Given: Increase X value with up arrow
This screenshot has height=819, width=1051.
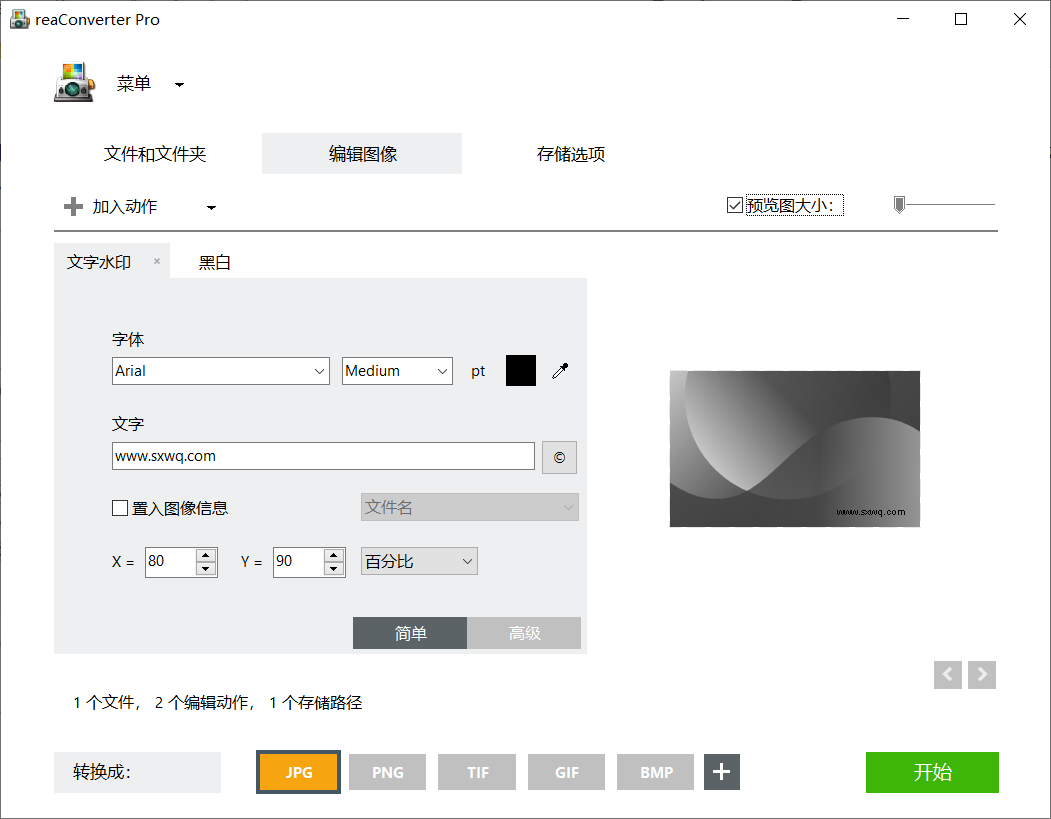Looking at the screenshot, I should tap(206, 555).
